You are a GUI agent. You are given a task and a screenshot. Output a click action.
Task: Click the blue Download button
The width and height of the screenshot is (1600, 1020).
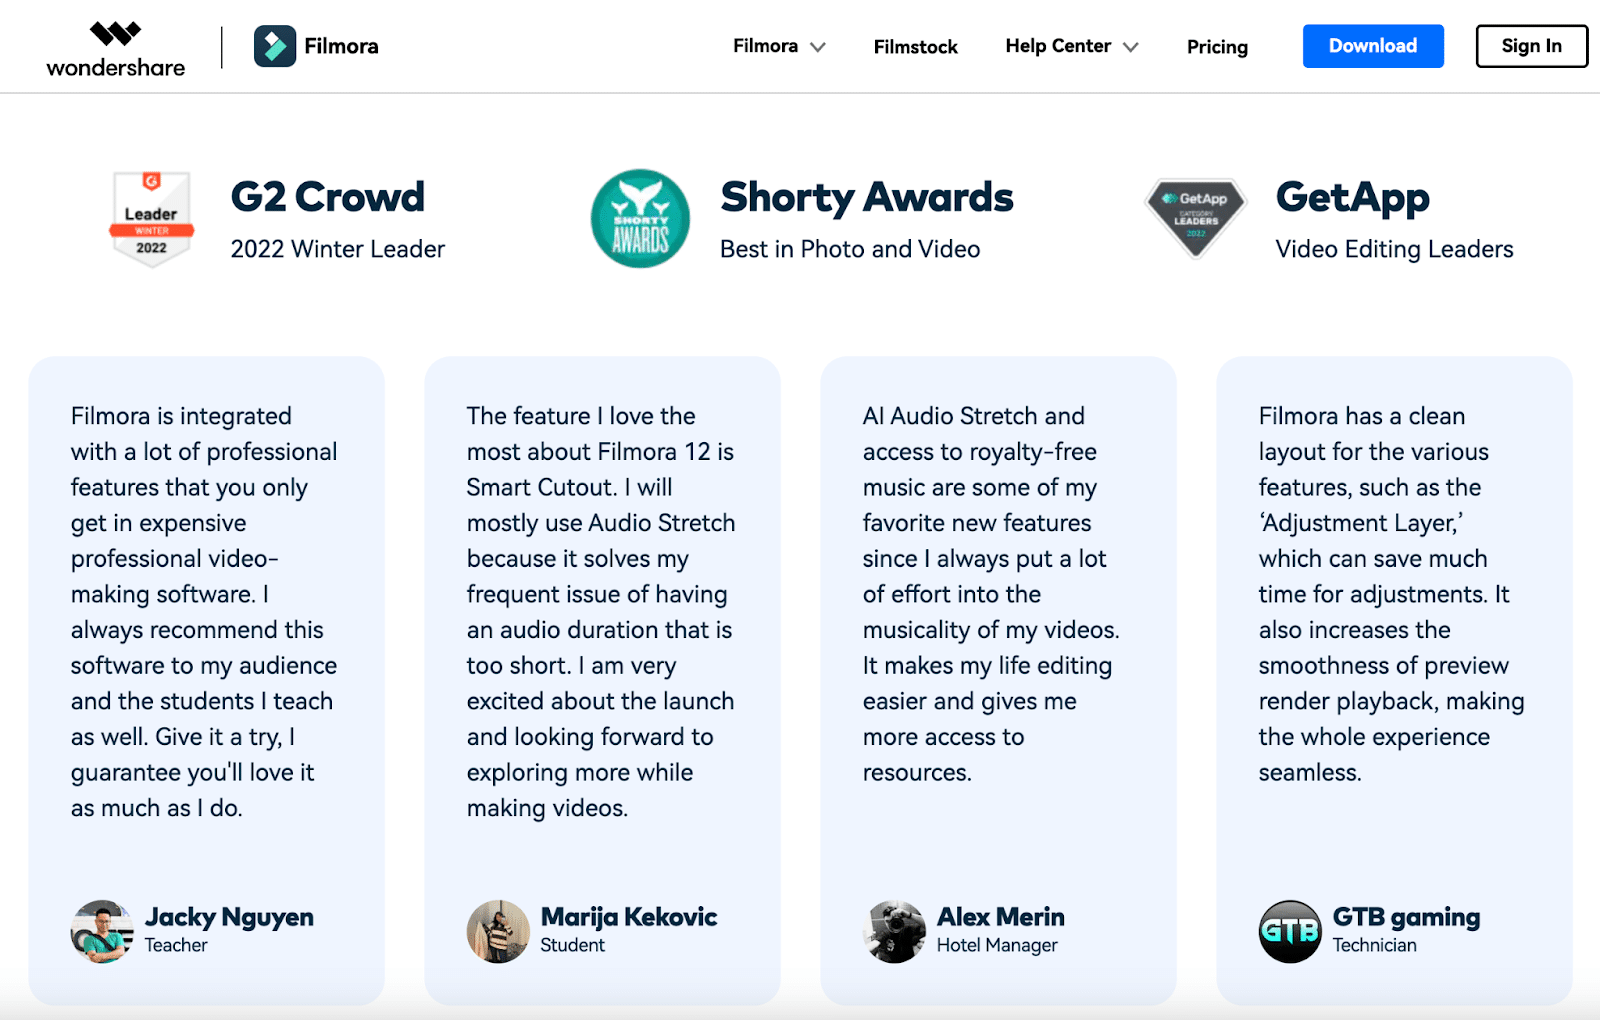pyautogui.click(x=1373, y=46)
